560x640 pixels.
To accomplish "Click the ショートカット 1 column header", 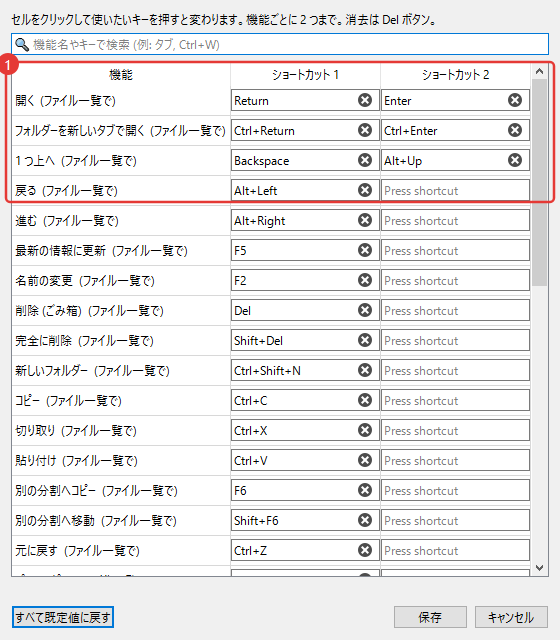I will 305,75.
